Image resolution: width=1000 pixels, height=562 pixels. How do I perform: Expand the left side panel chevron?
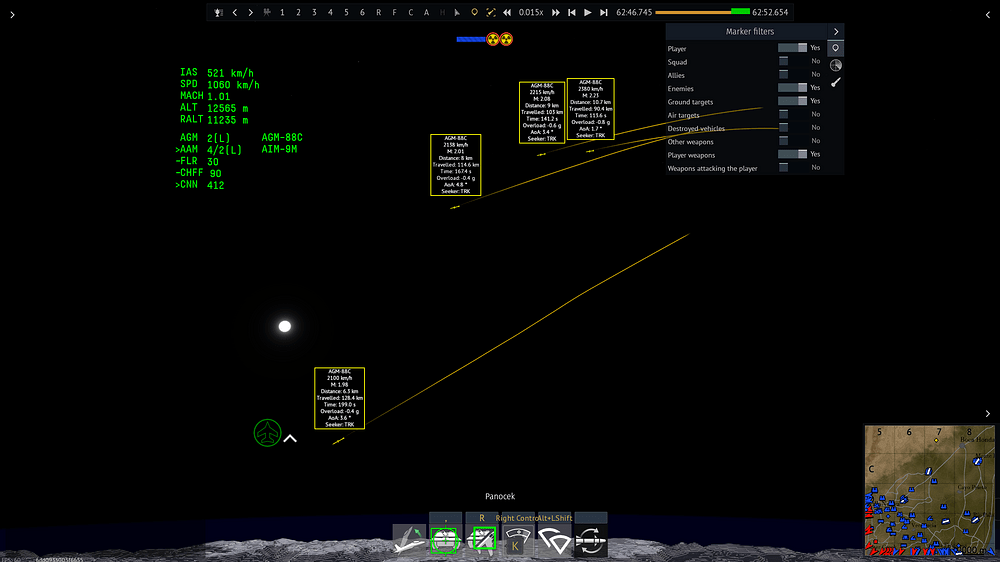tap(12, 15)
